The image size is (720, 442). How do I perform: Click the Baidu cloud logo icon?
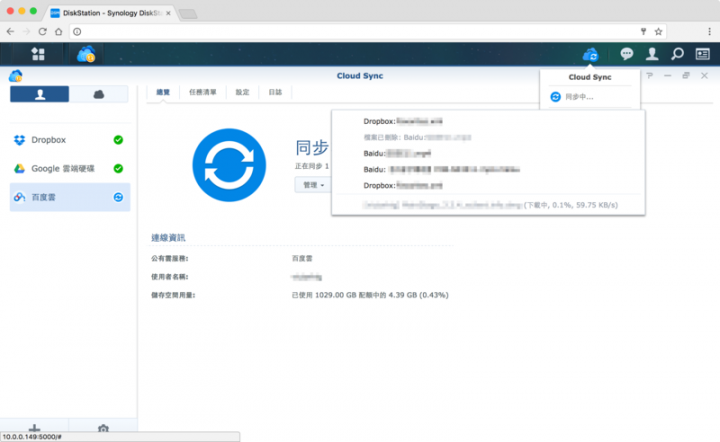click(19, 197)
